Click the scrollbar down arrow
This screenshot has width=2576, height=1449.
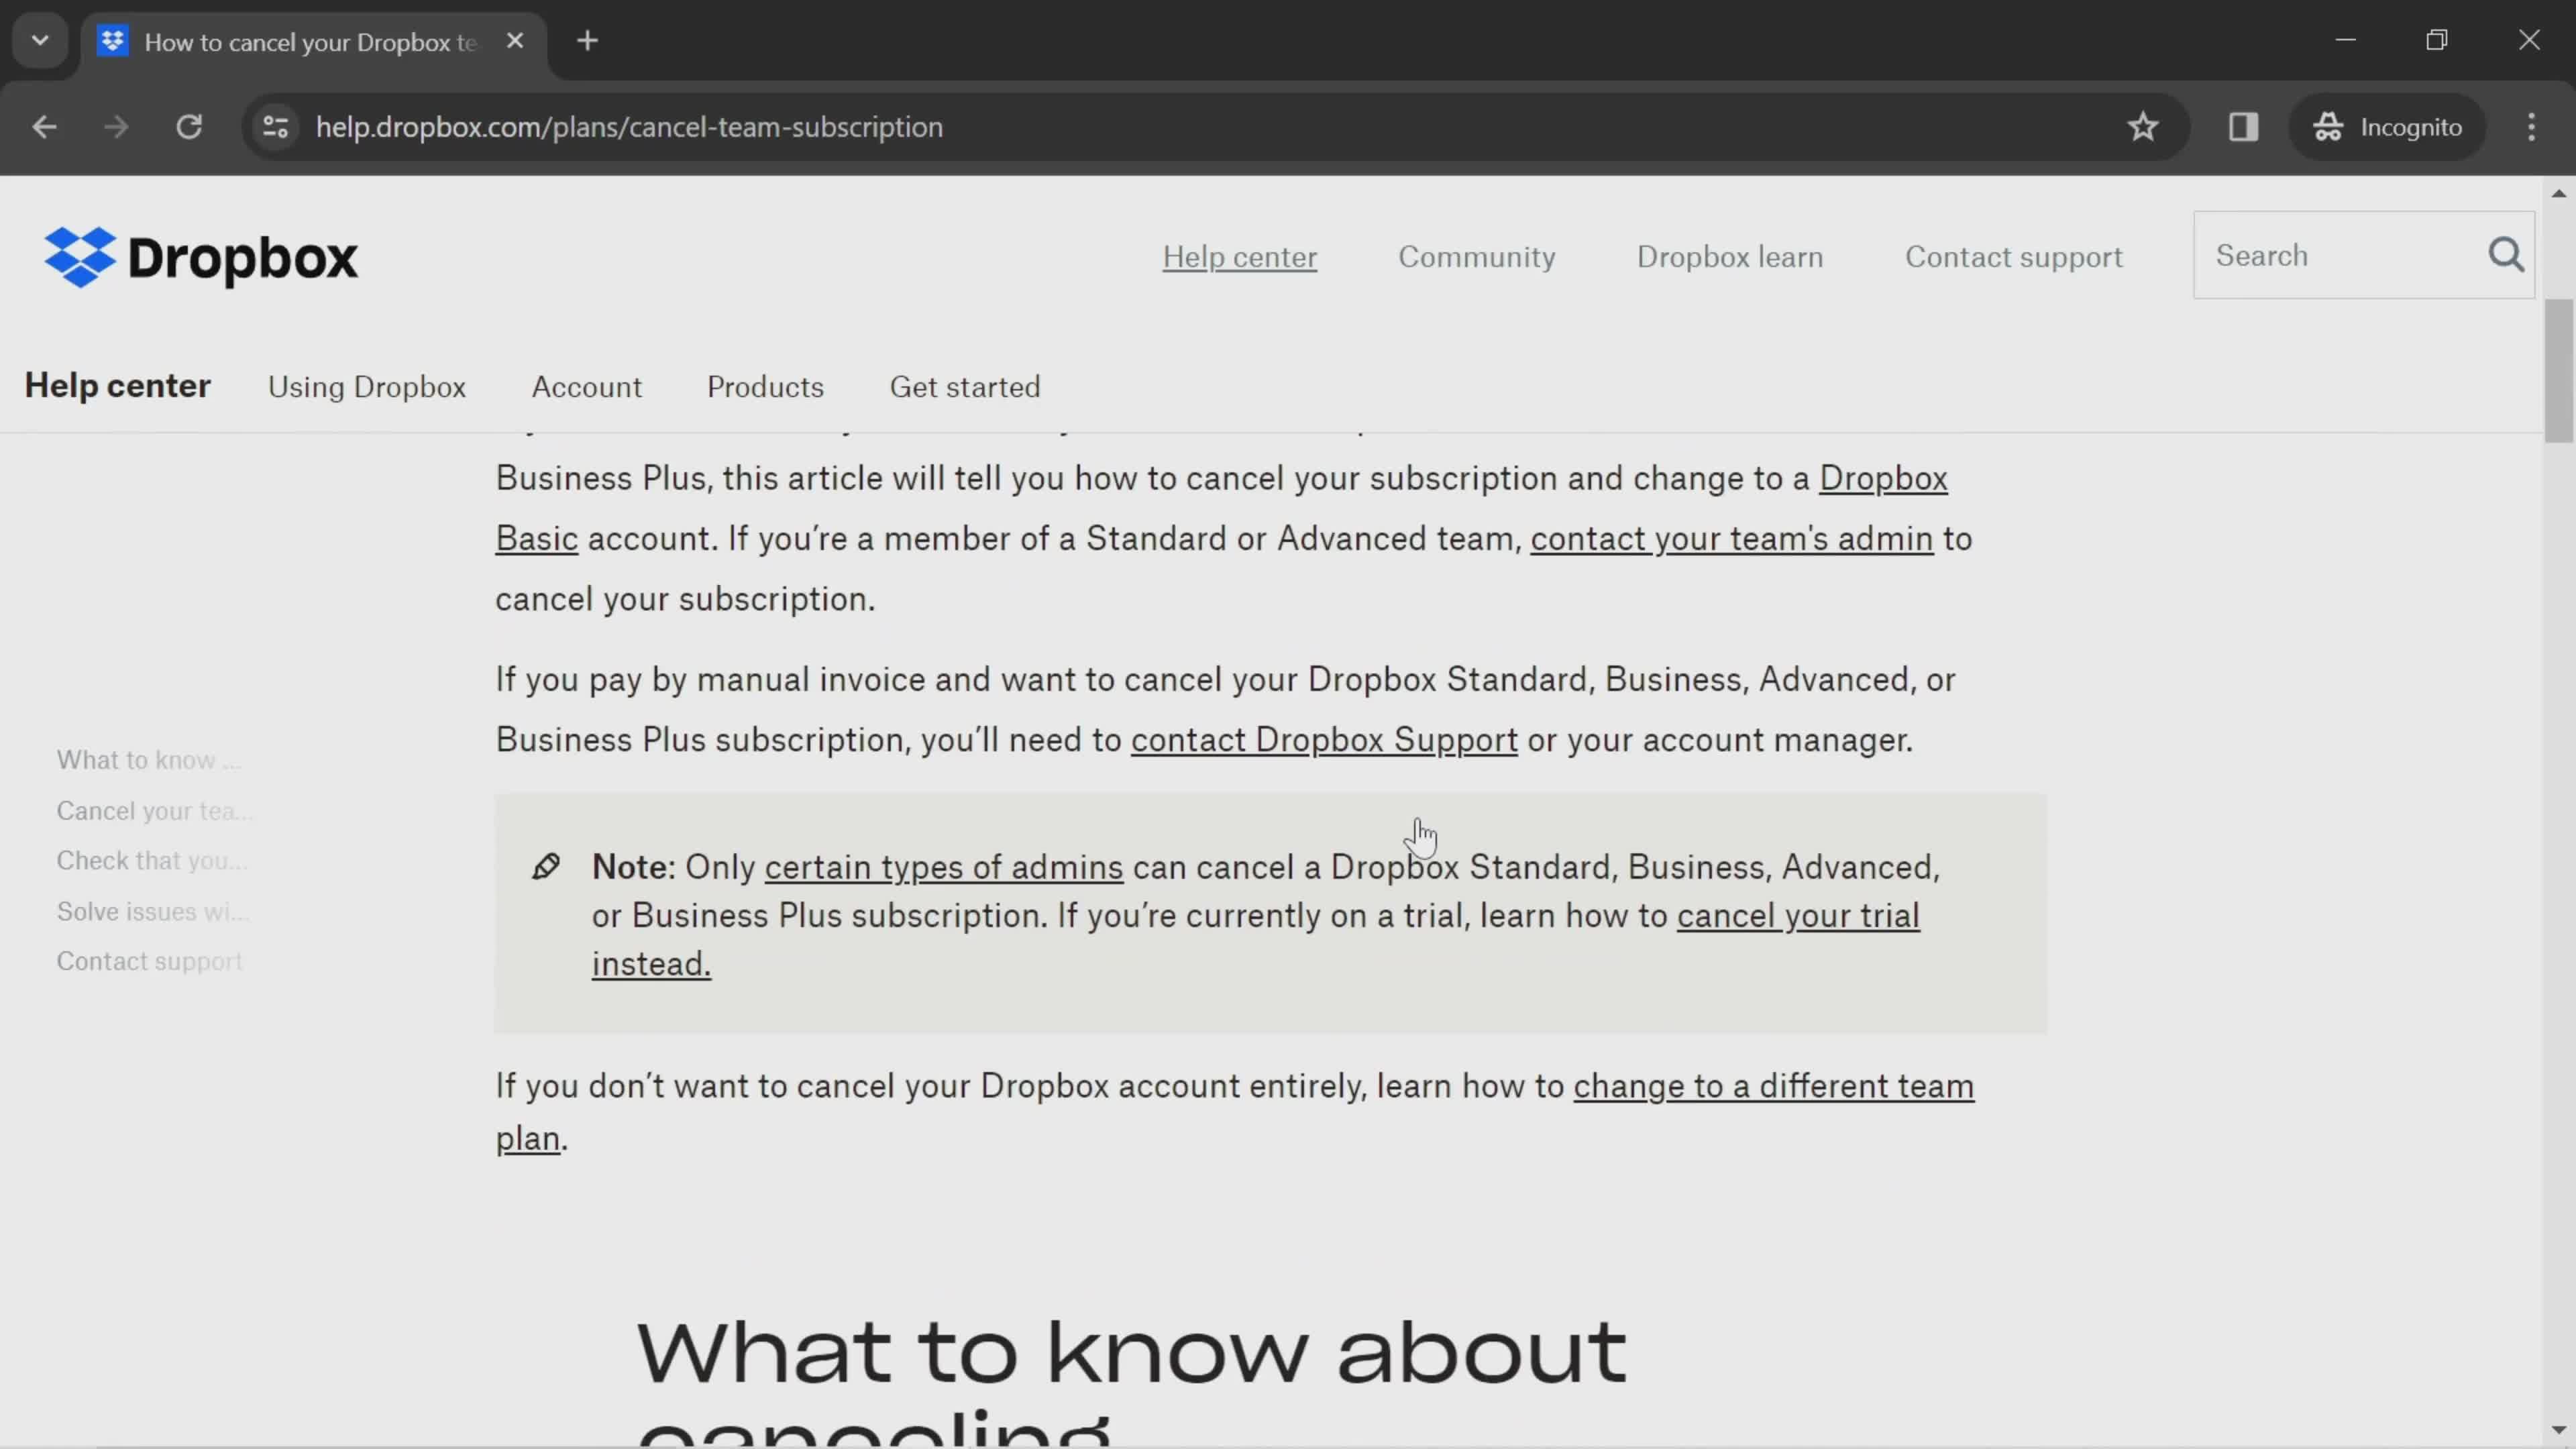click(x=2558, y=1430)
